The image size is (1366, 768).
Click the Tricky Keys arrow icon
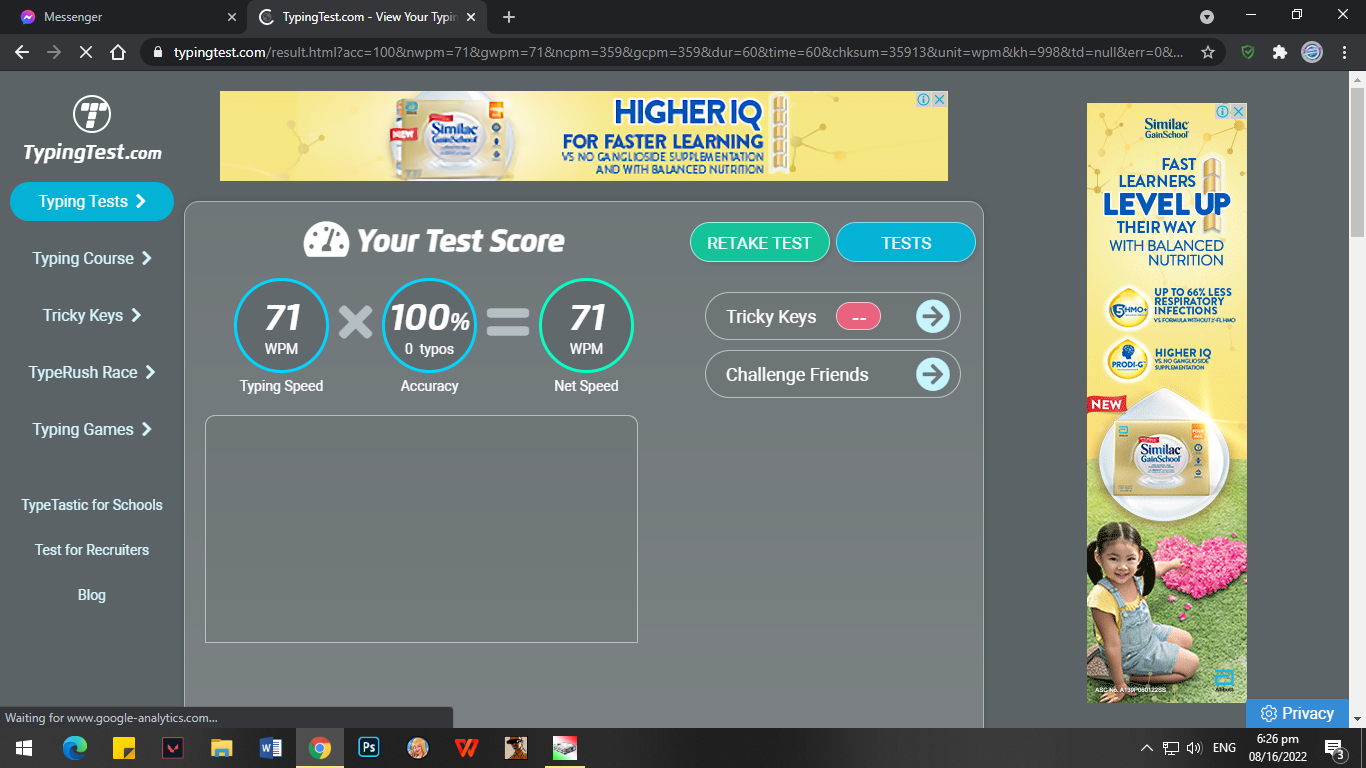[x=933, y=317]
